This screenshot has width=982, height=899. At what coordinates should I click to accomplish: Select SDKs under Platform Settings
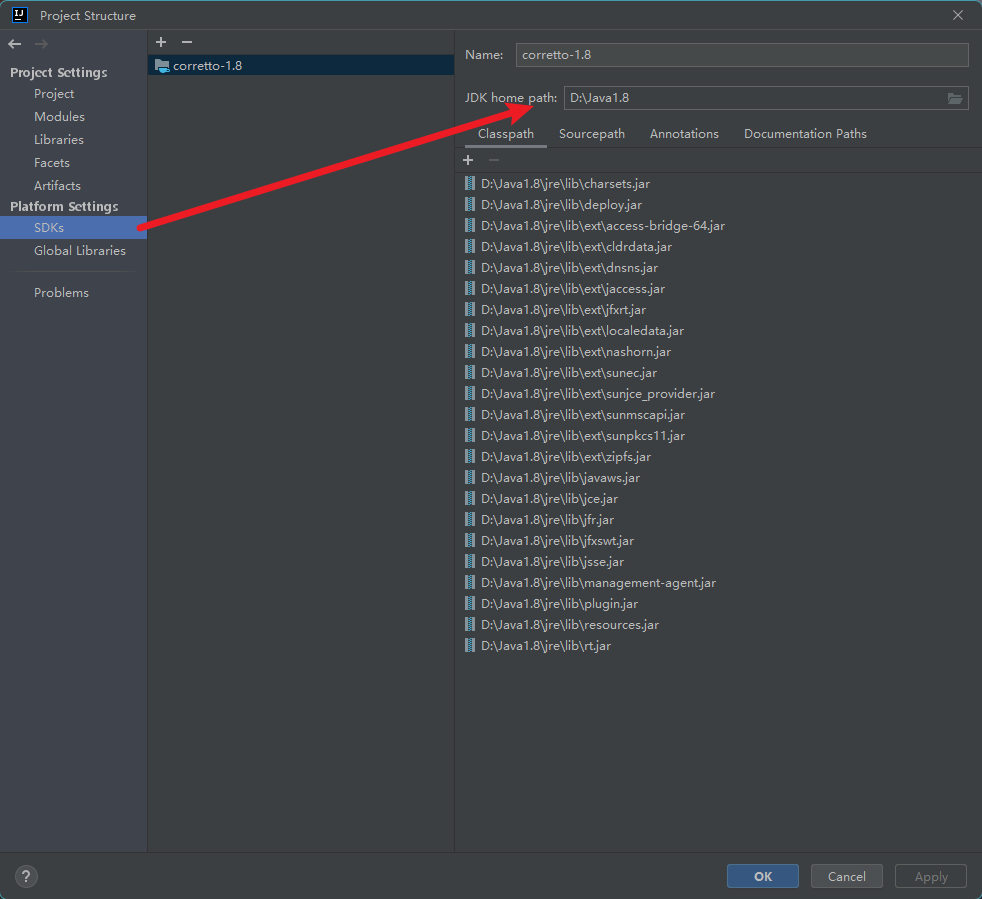click(73, 227)
